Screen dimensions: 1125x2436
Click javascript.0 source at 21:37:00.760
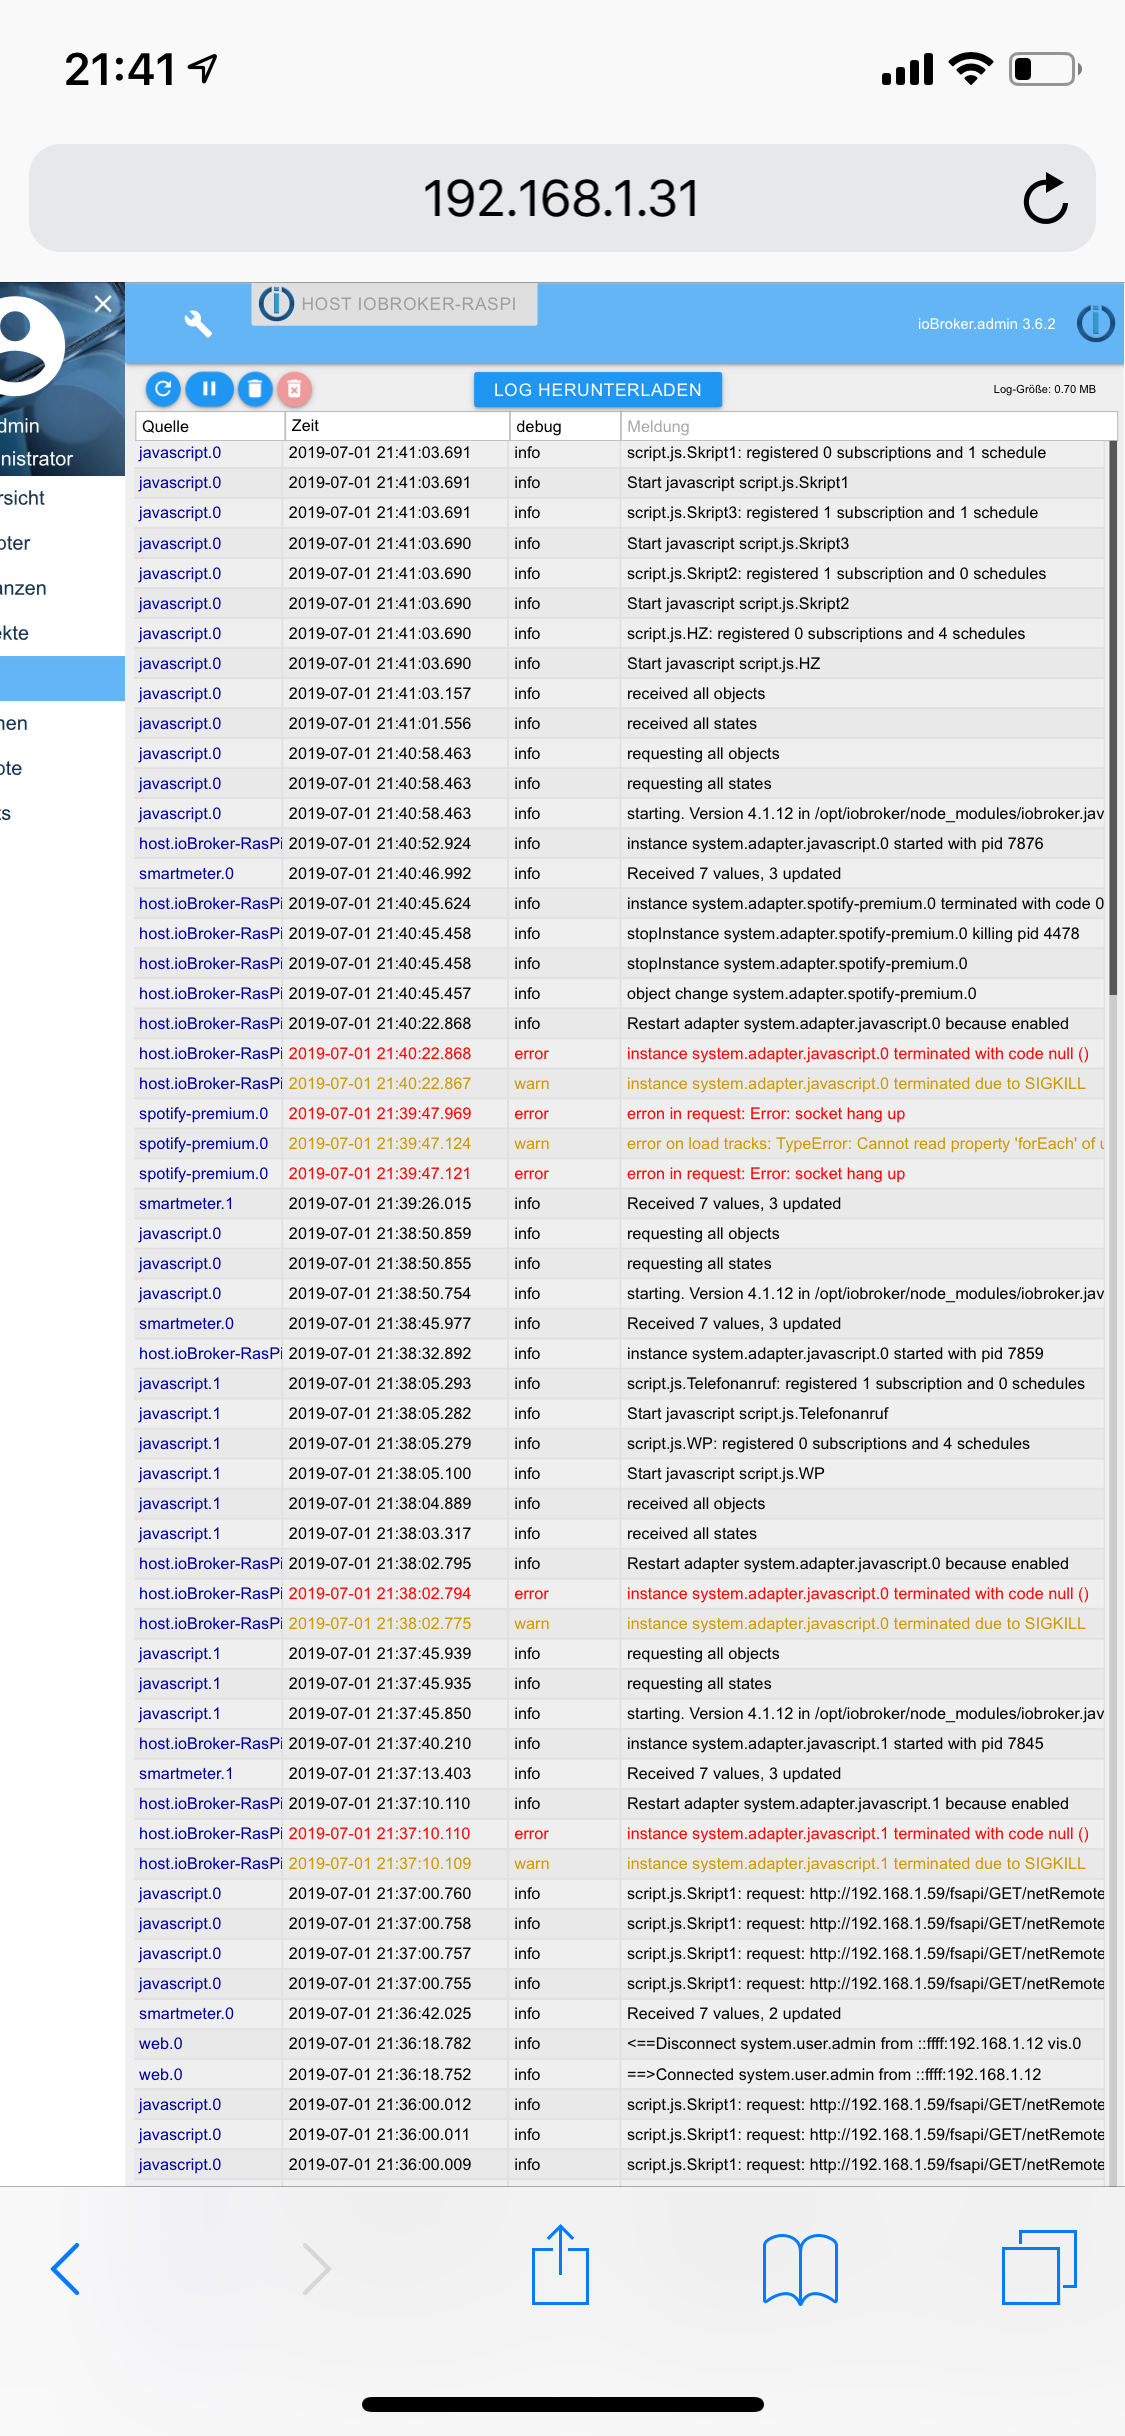(x=180, y=1894)
